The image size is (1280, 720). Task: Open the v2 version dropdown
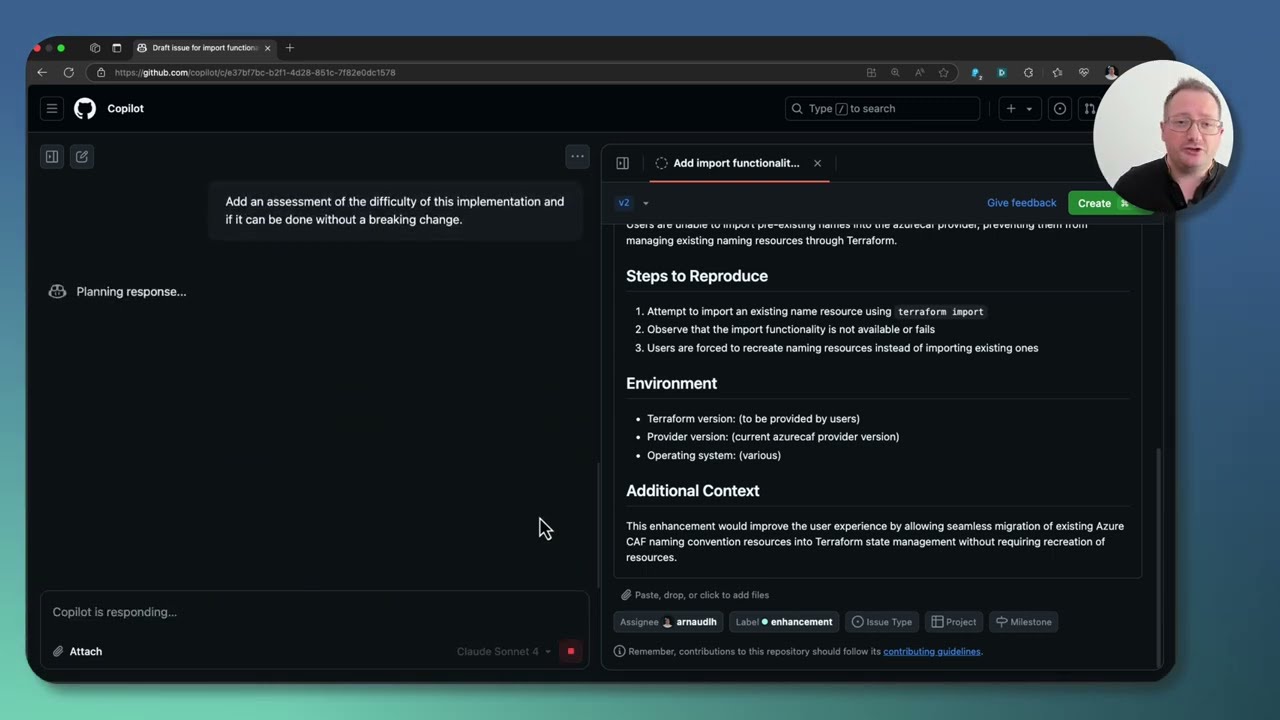(x=633, y=203)
